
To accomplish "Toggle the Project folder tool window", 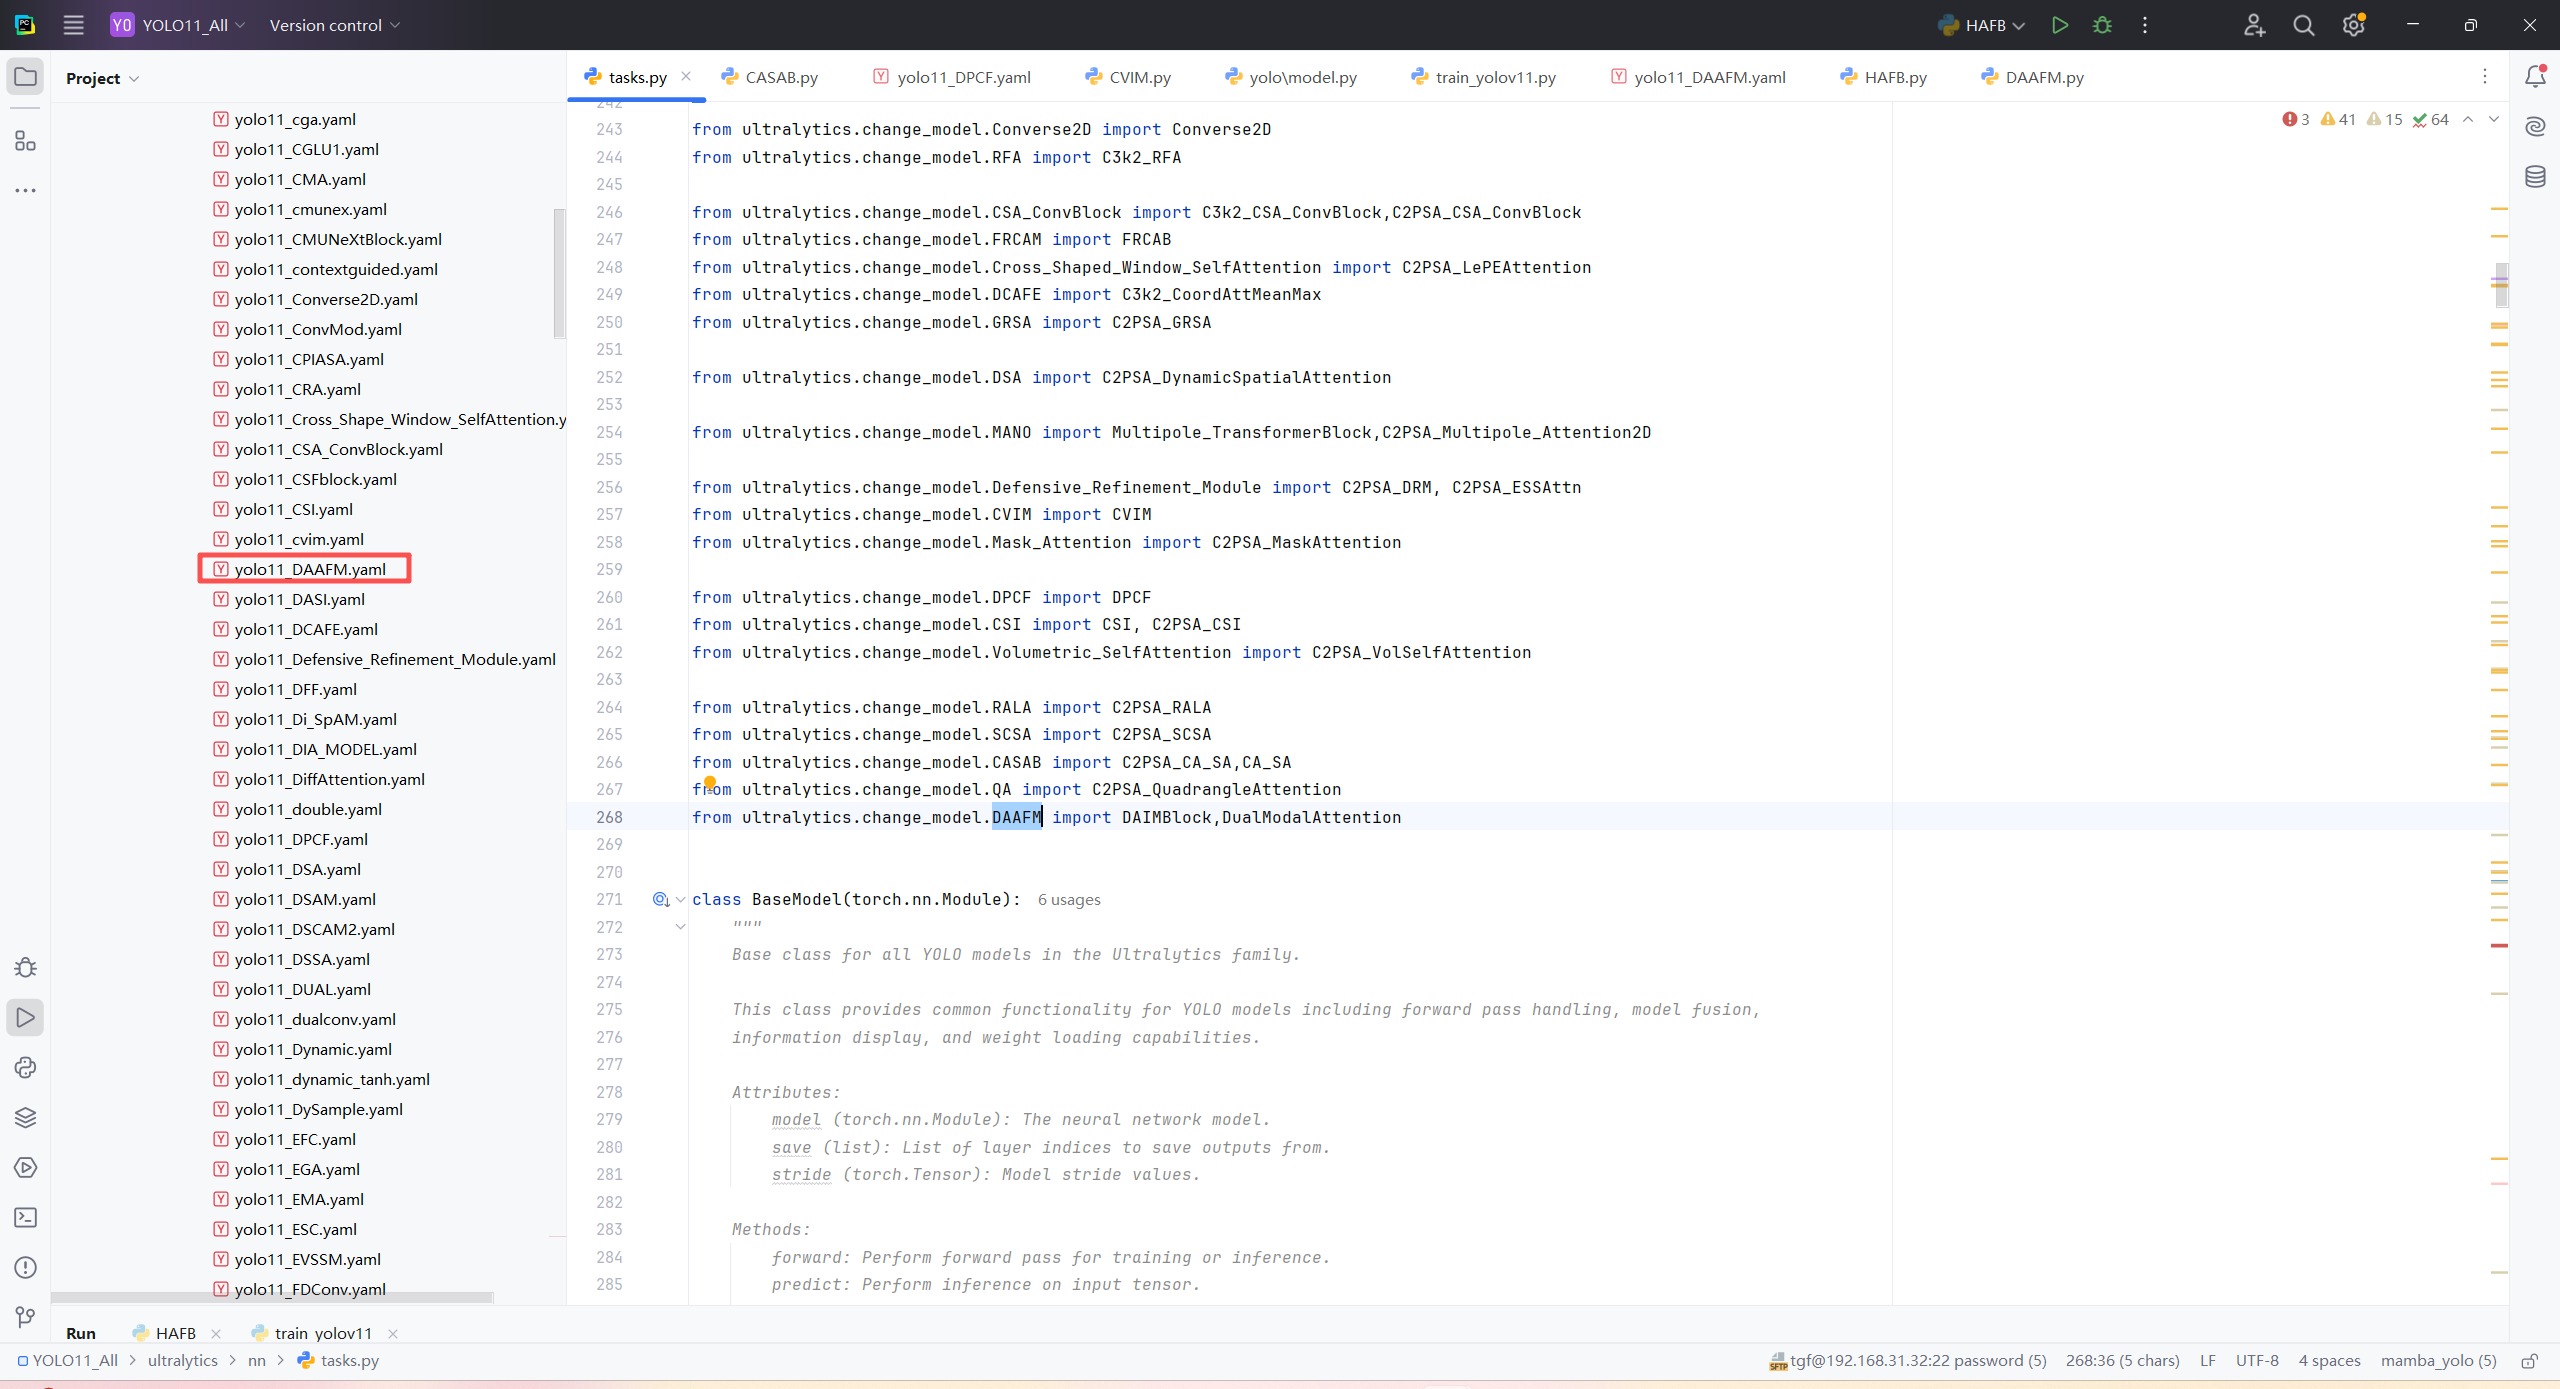I will coord(26,77).
